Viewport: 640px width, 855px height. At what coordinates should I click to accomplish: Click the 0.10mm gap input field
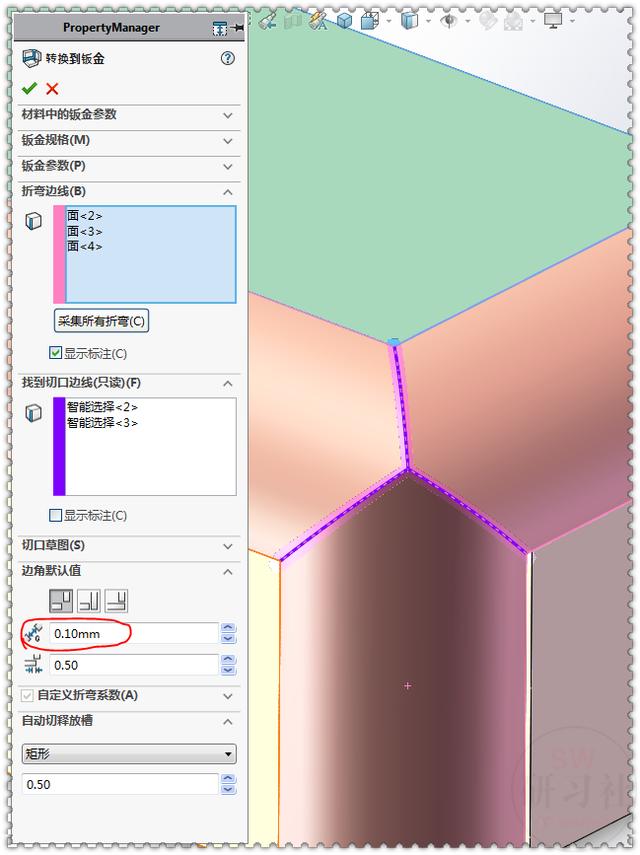(x=134, y=633)
